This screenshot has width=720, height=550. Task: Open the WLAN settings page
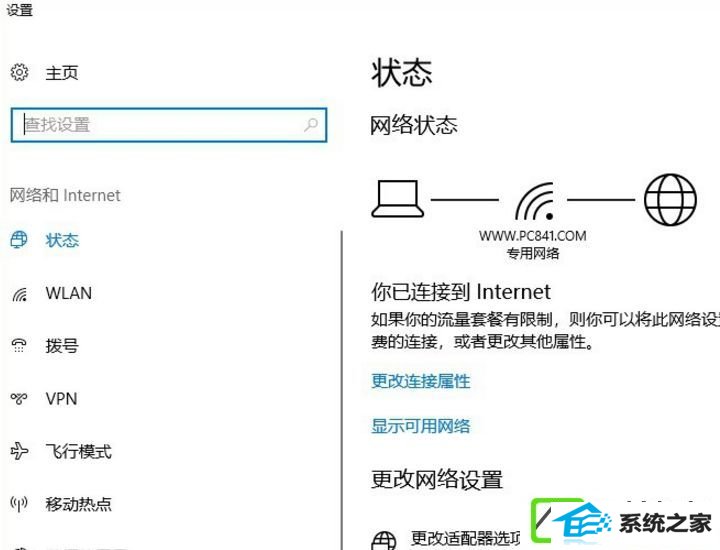pos(69,293)
